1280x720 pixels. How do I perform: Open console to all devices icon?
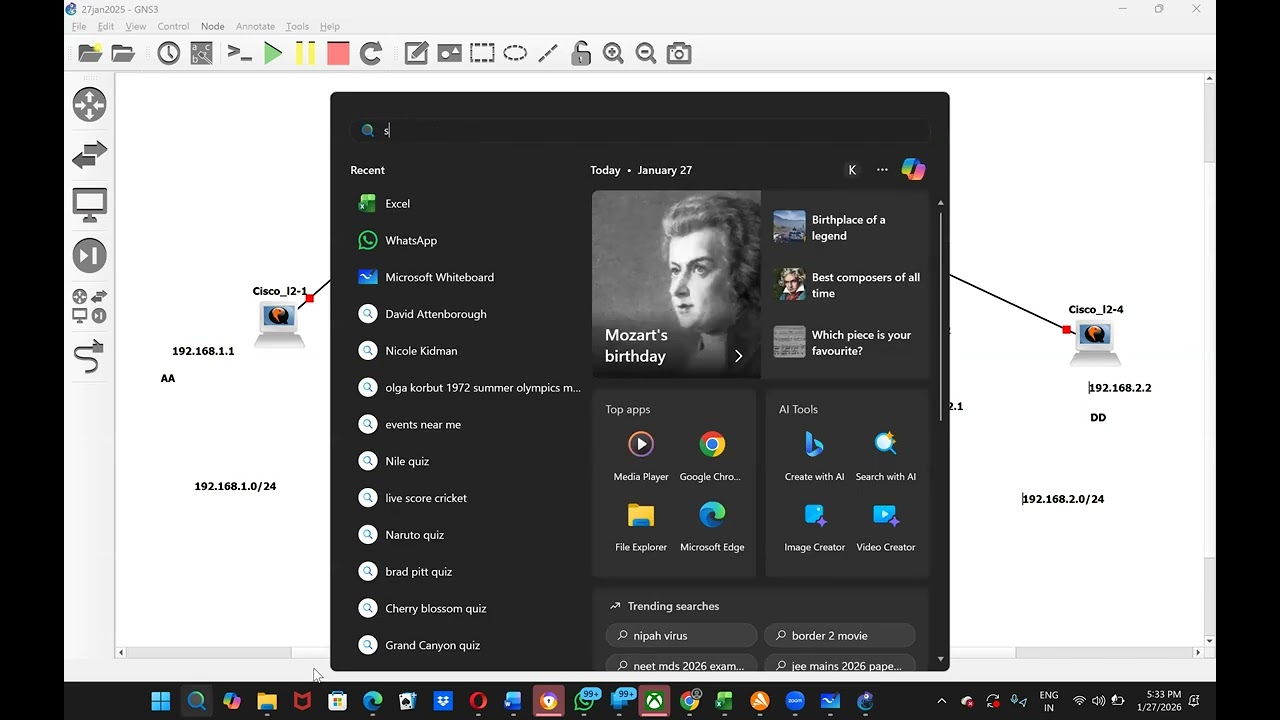239,54
